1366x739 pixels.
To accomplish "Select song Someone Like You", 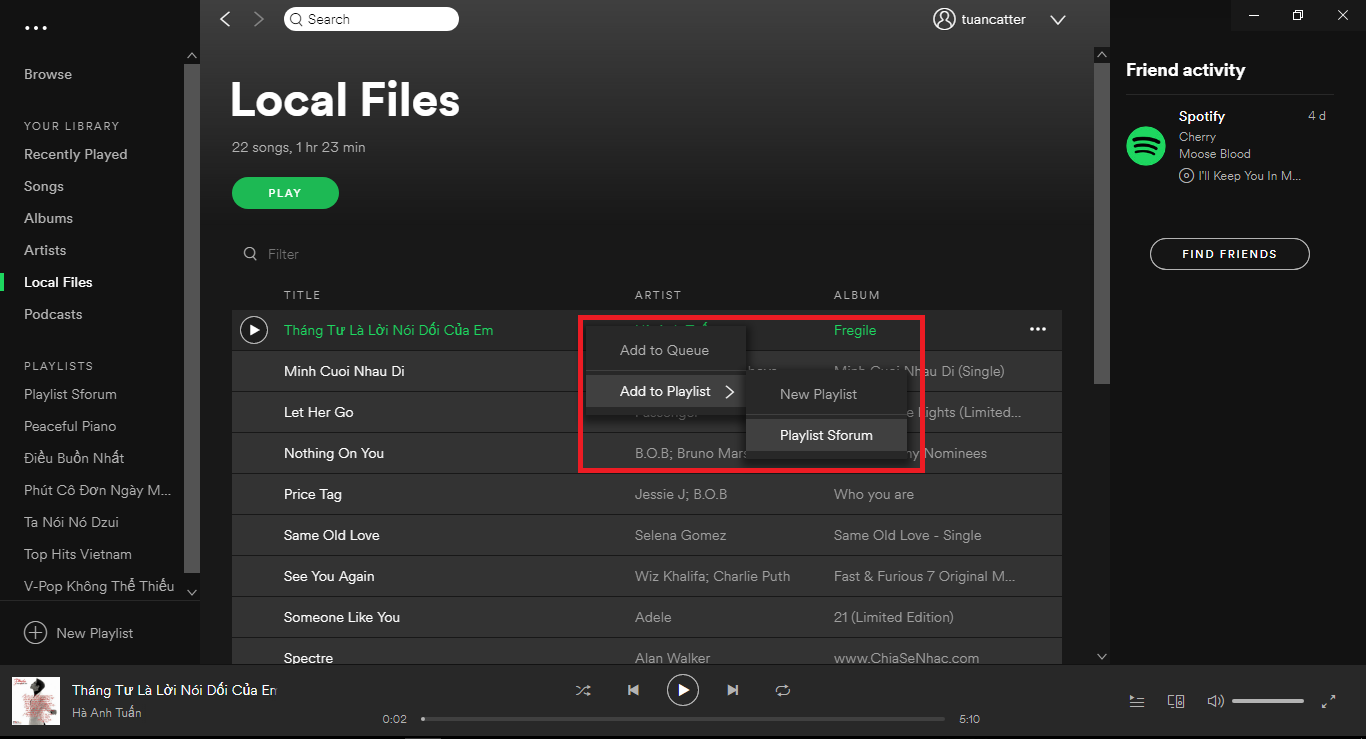I will (342, 617).
